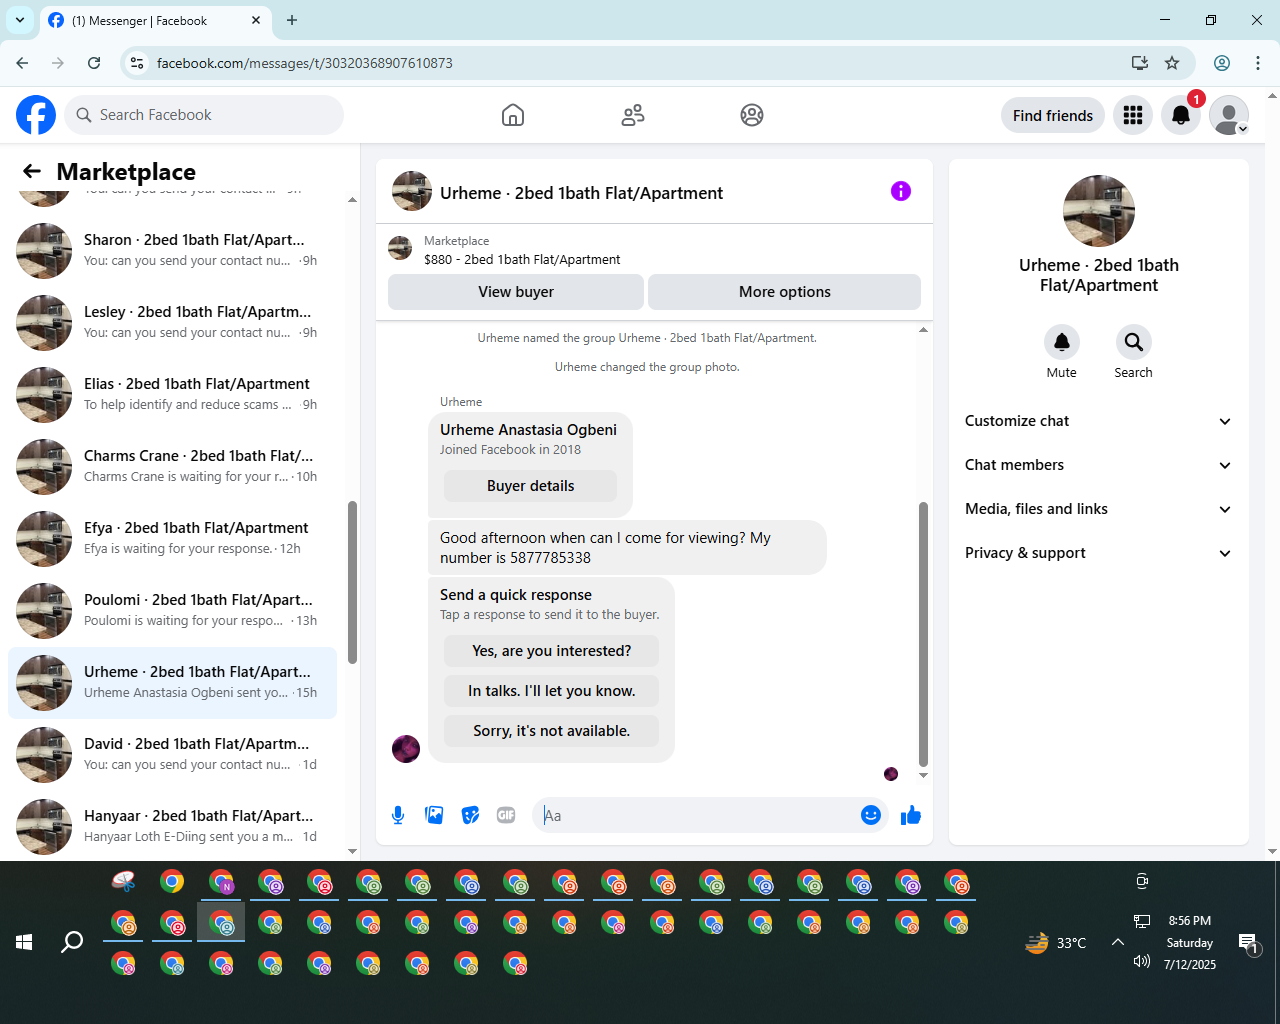This screenshot has height=1024, width=1280.
Task: Click the conversation list scrollbar
Action: tap(352, 582)
